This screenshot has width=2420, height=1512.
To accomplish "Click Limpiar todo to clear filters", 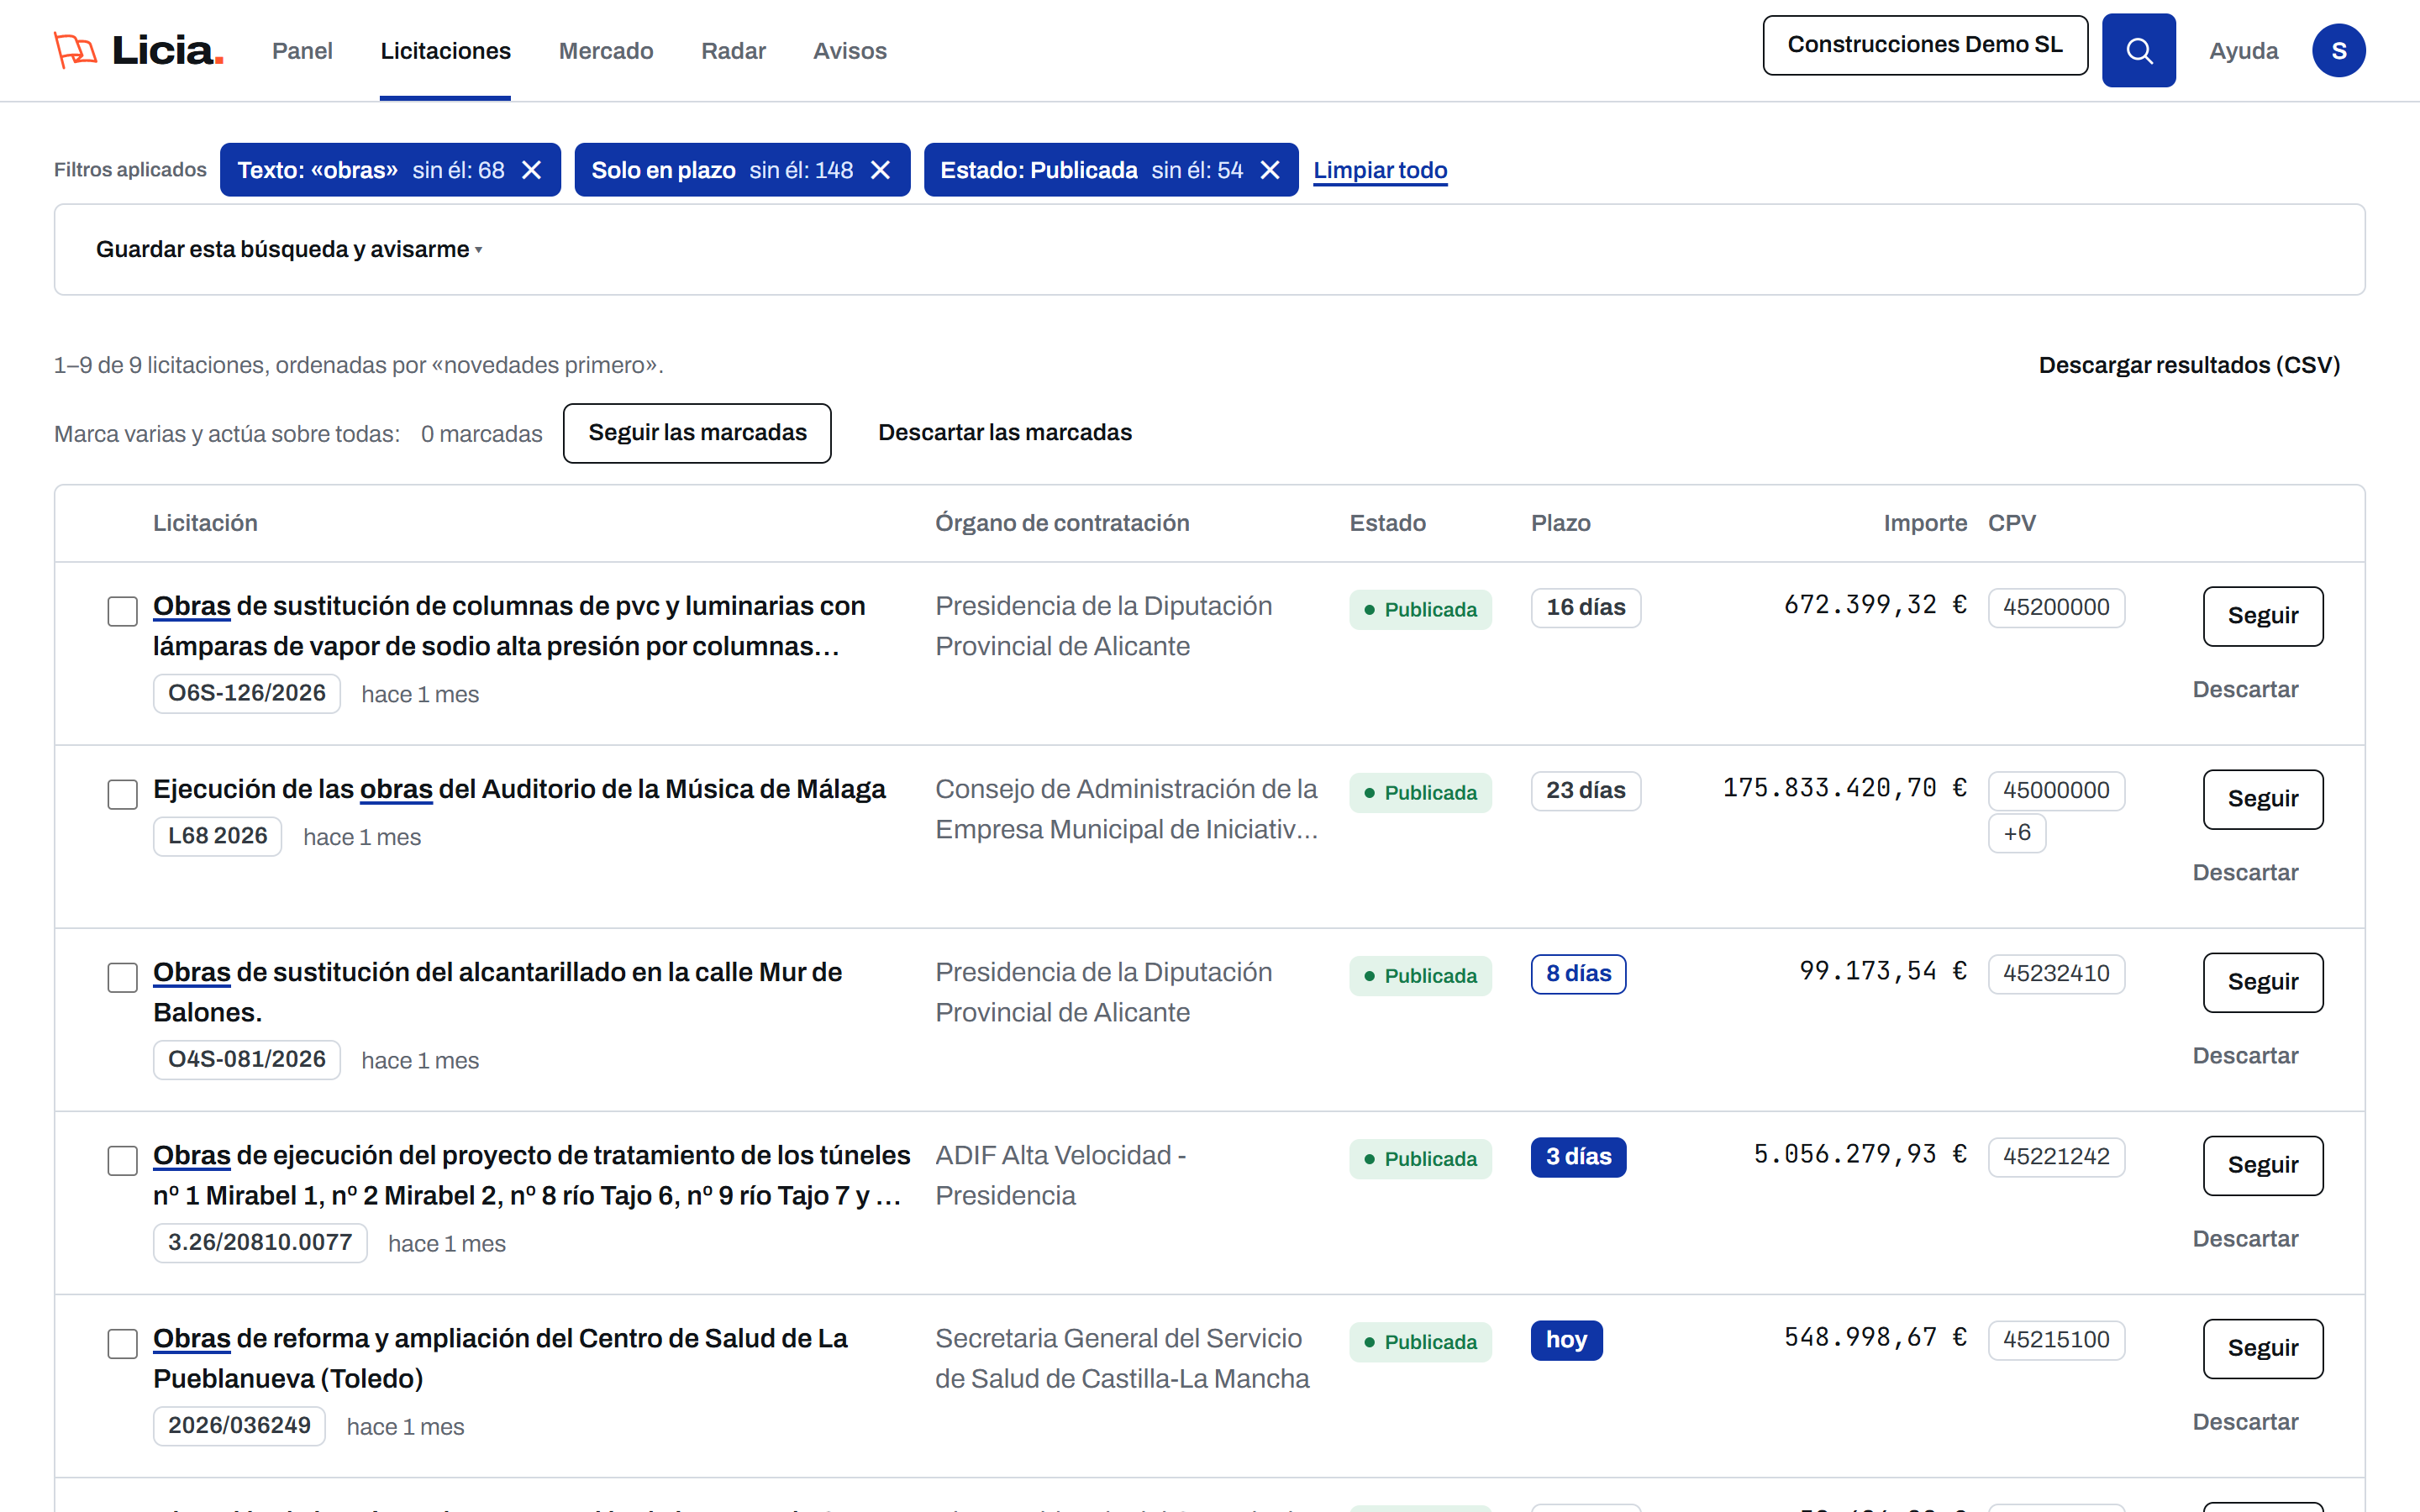I will (1380, 170).
